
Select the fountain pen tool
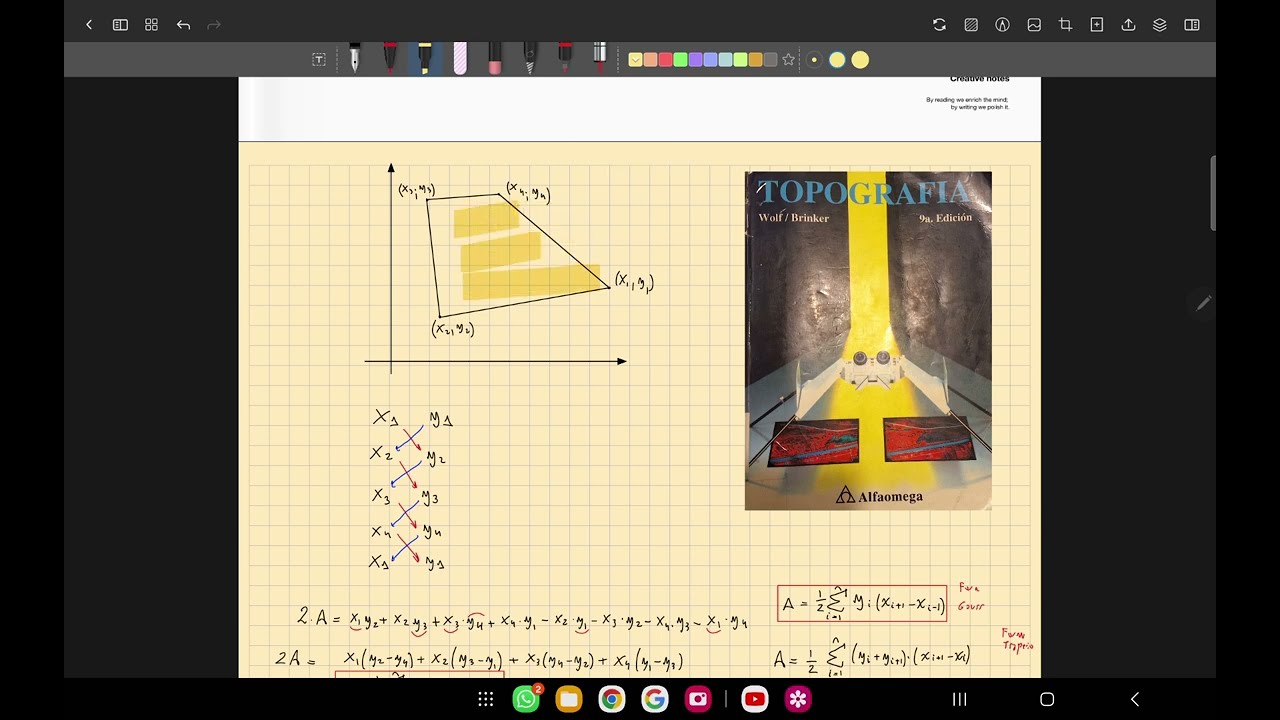[354, 58]
